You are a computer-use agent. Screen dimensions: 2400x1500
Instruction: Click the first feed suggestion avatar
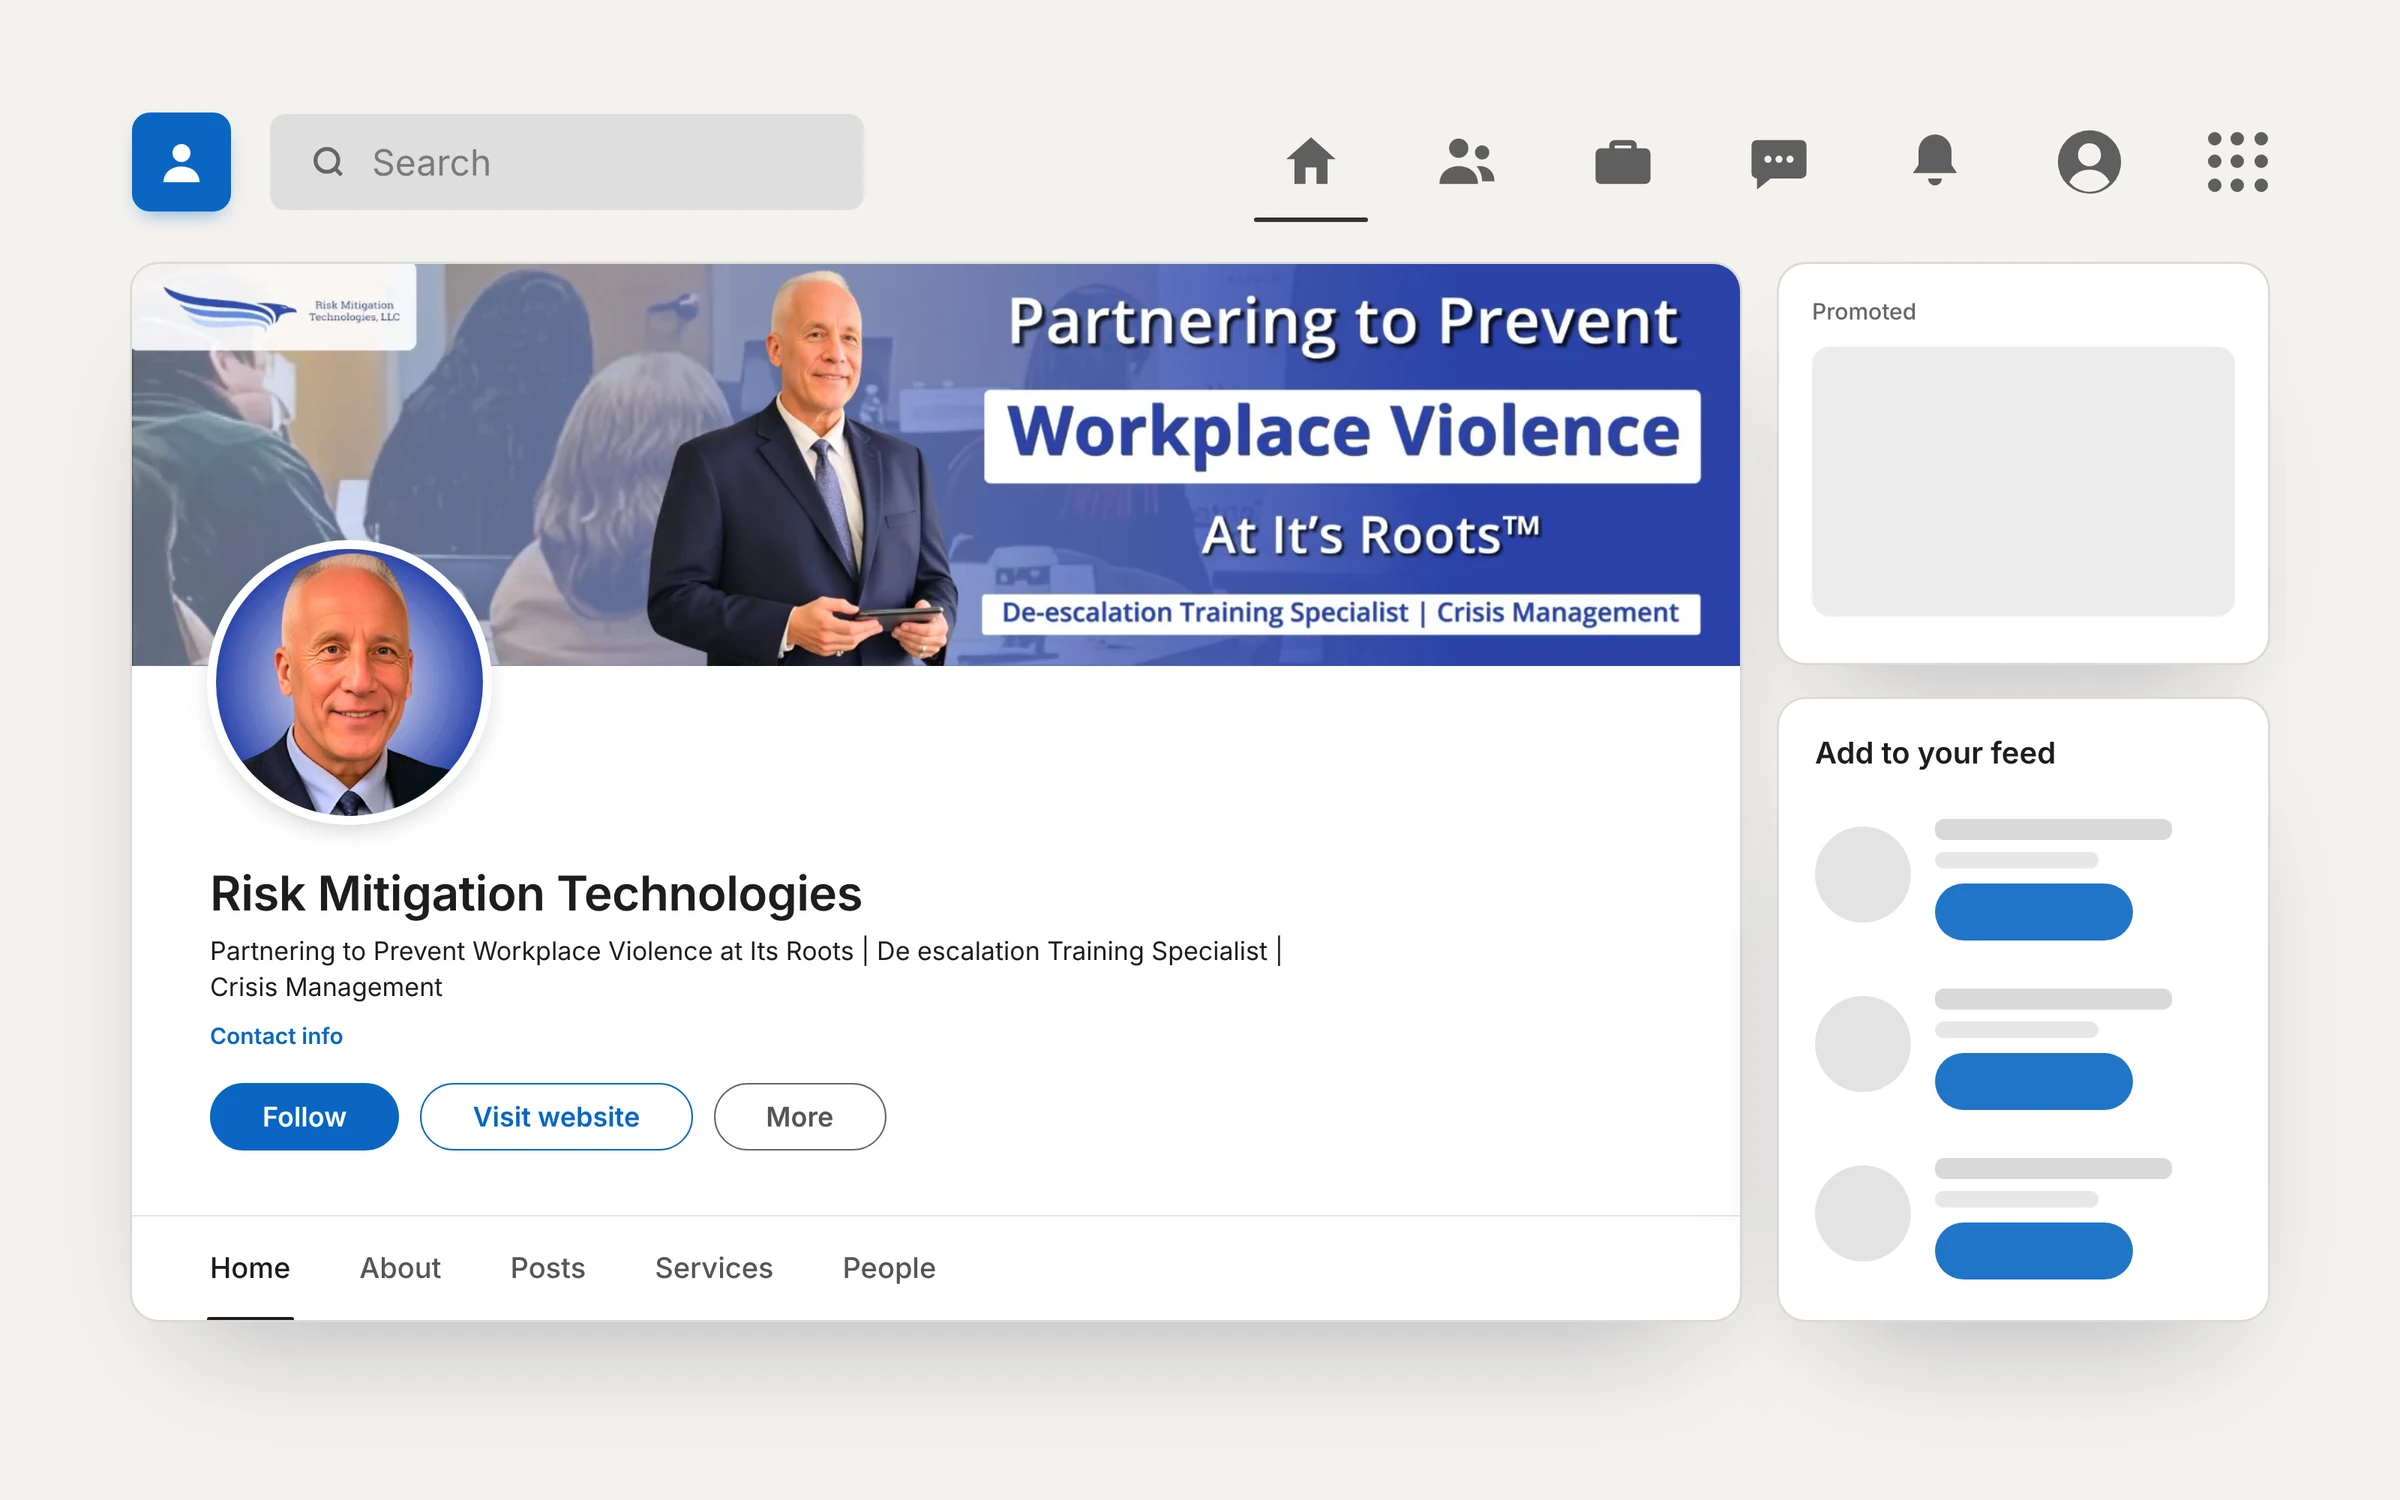click(1863, 874)
